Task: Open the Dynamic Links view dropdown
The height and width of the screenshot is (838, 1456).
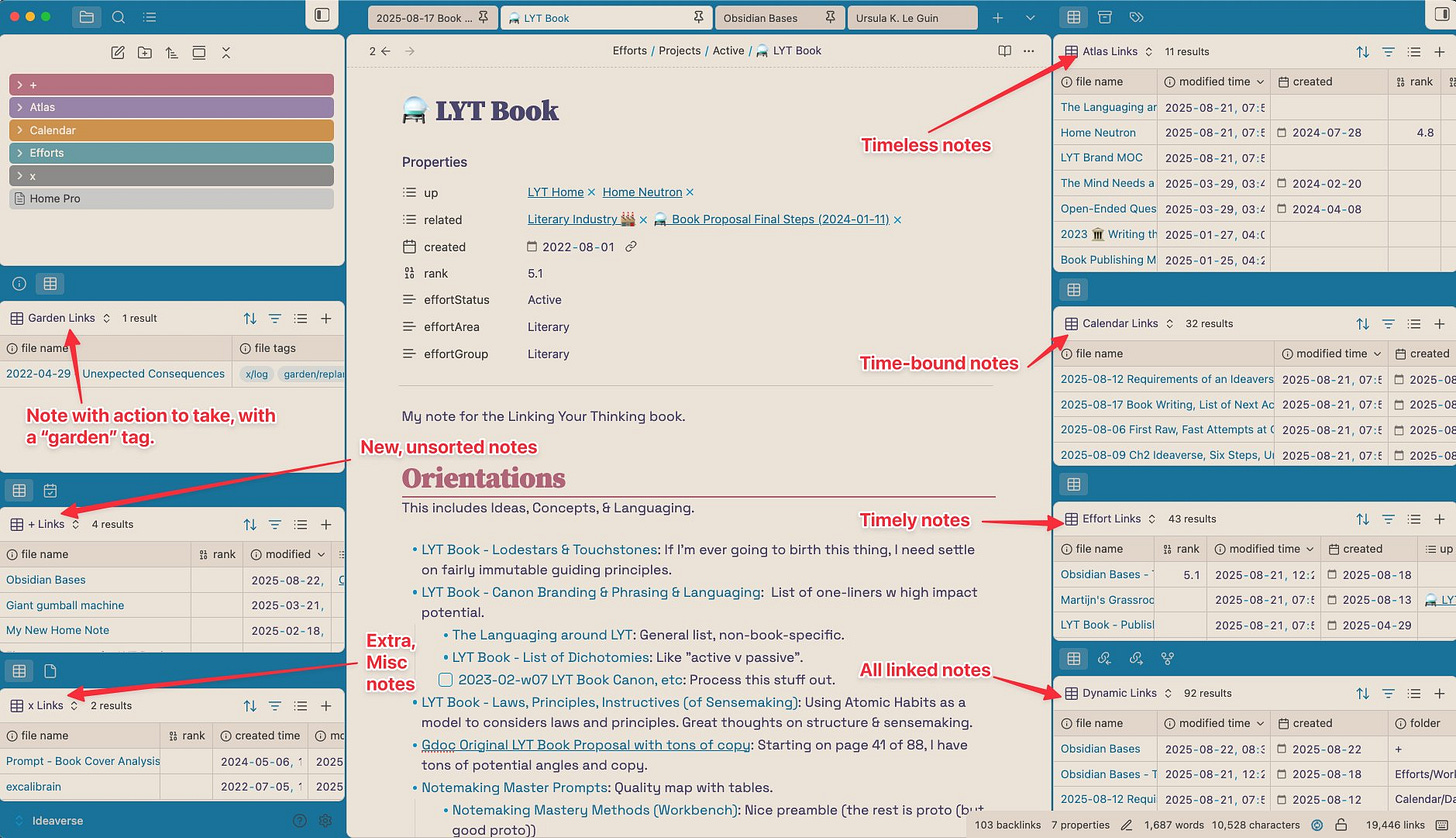Action: tap(1119, 693)
